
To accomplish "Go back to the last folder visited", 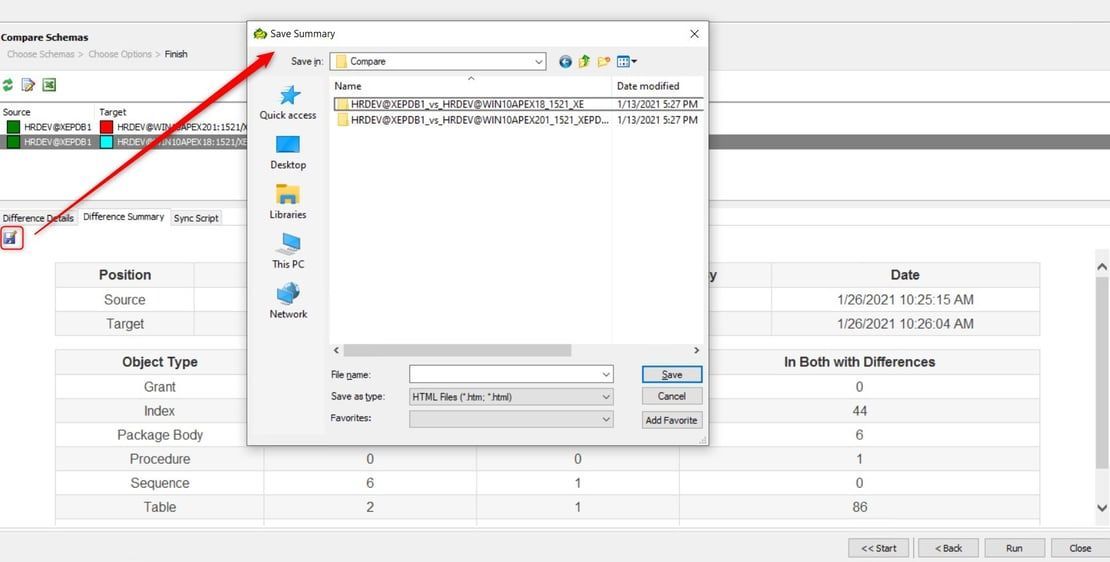I will click(x=565, y=62).
